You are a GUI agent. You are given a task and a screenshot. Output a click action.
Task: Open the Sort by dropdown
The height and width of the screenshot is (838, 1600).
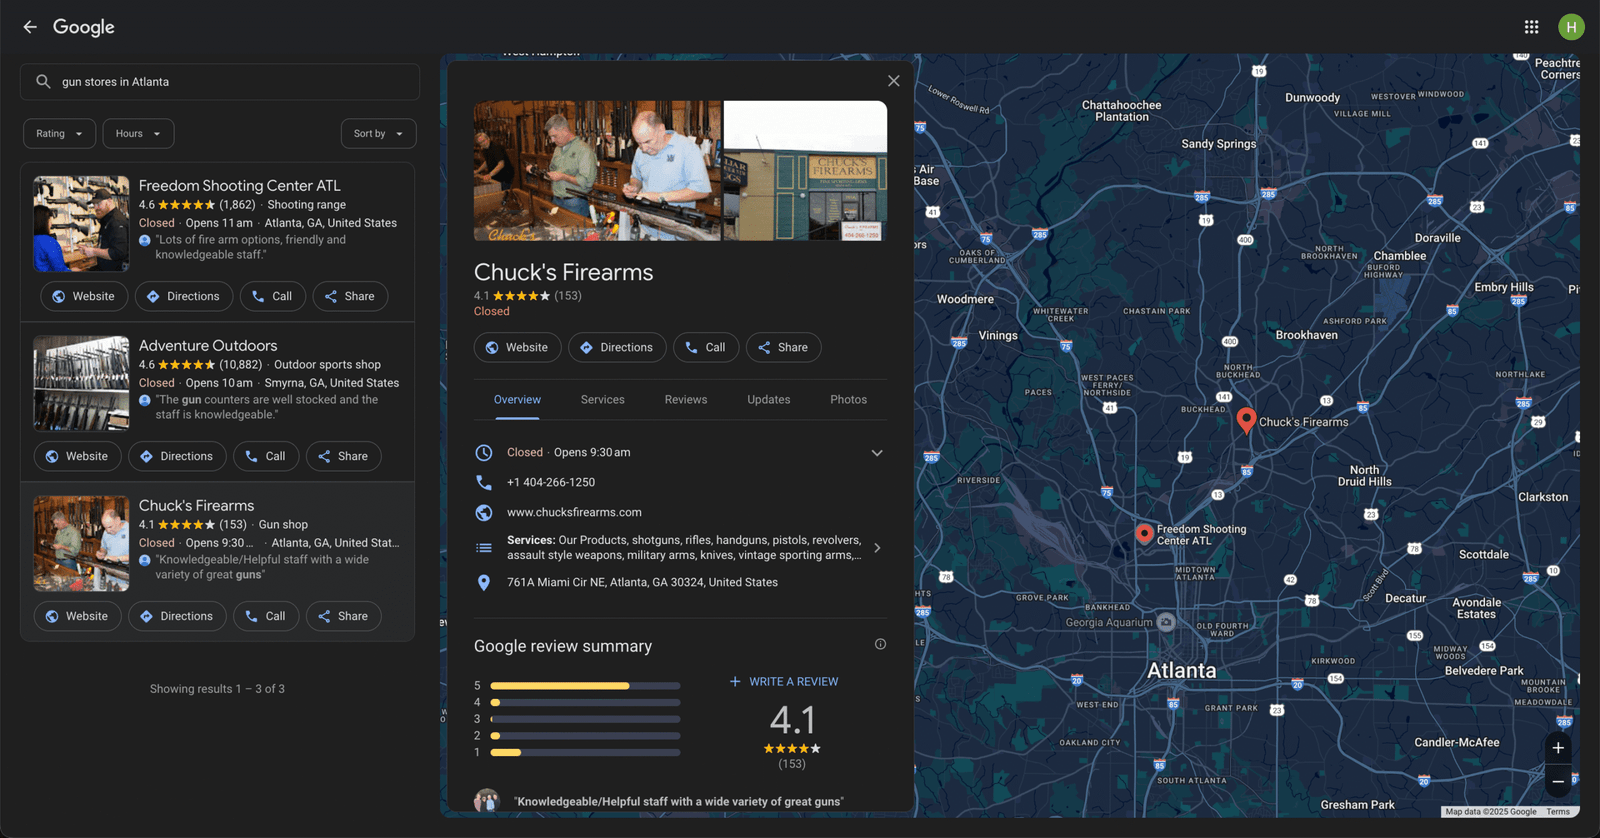[378, 134]
